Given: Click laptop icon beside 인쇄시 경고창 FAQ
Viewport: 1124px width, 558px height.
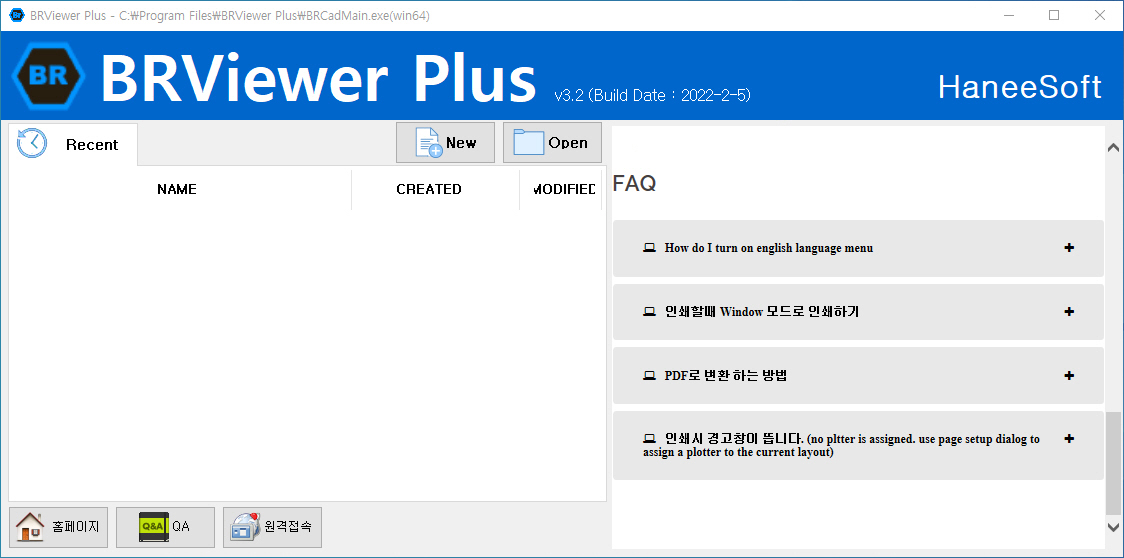Looking at the screenshot, I should 649,439.
